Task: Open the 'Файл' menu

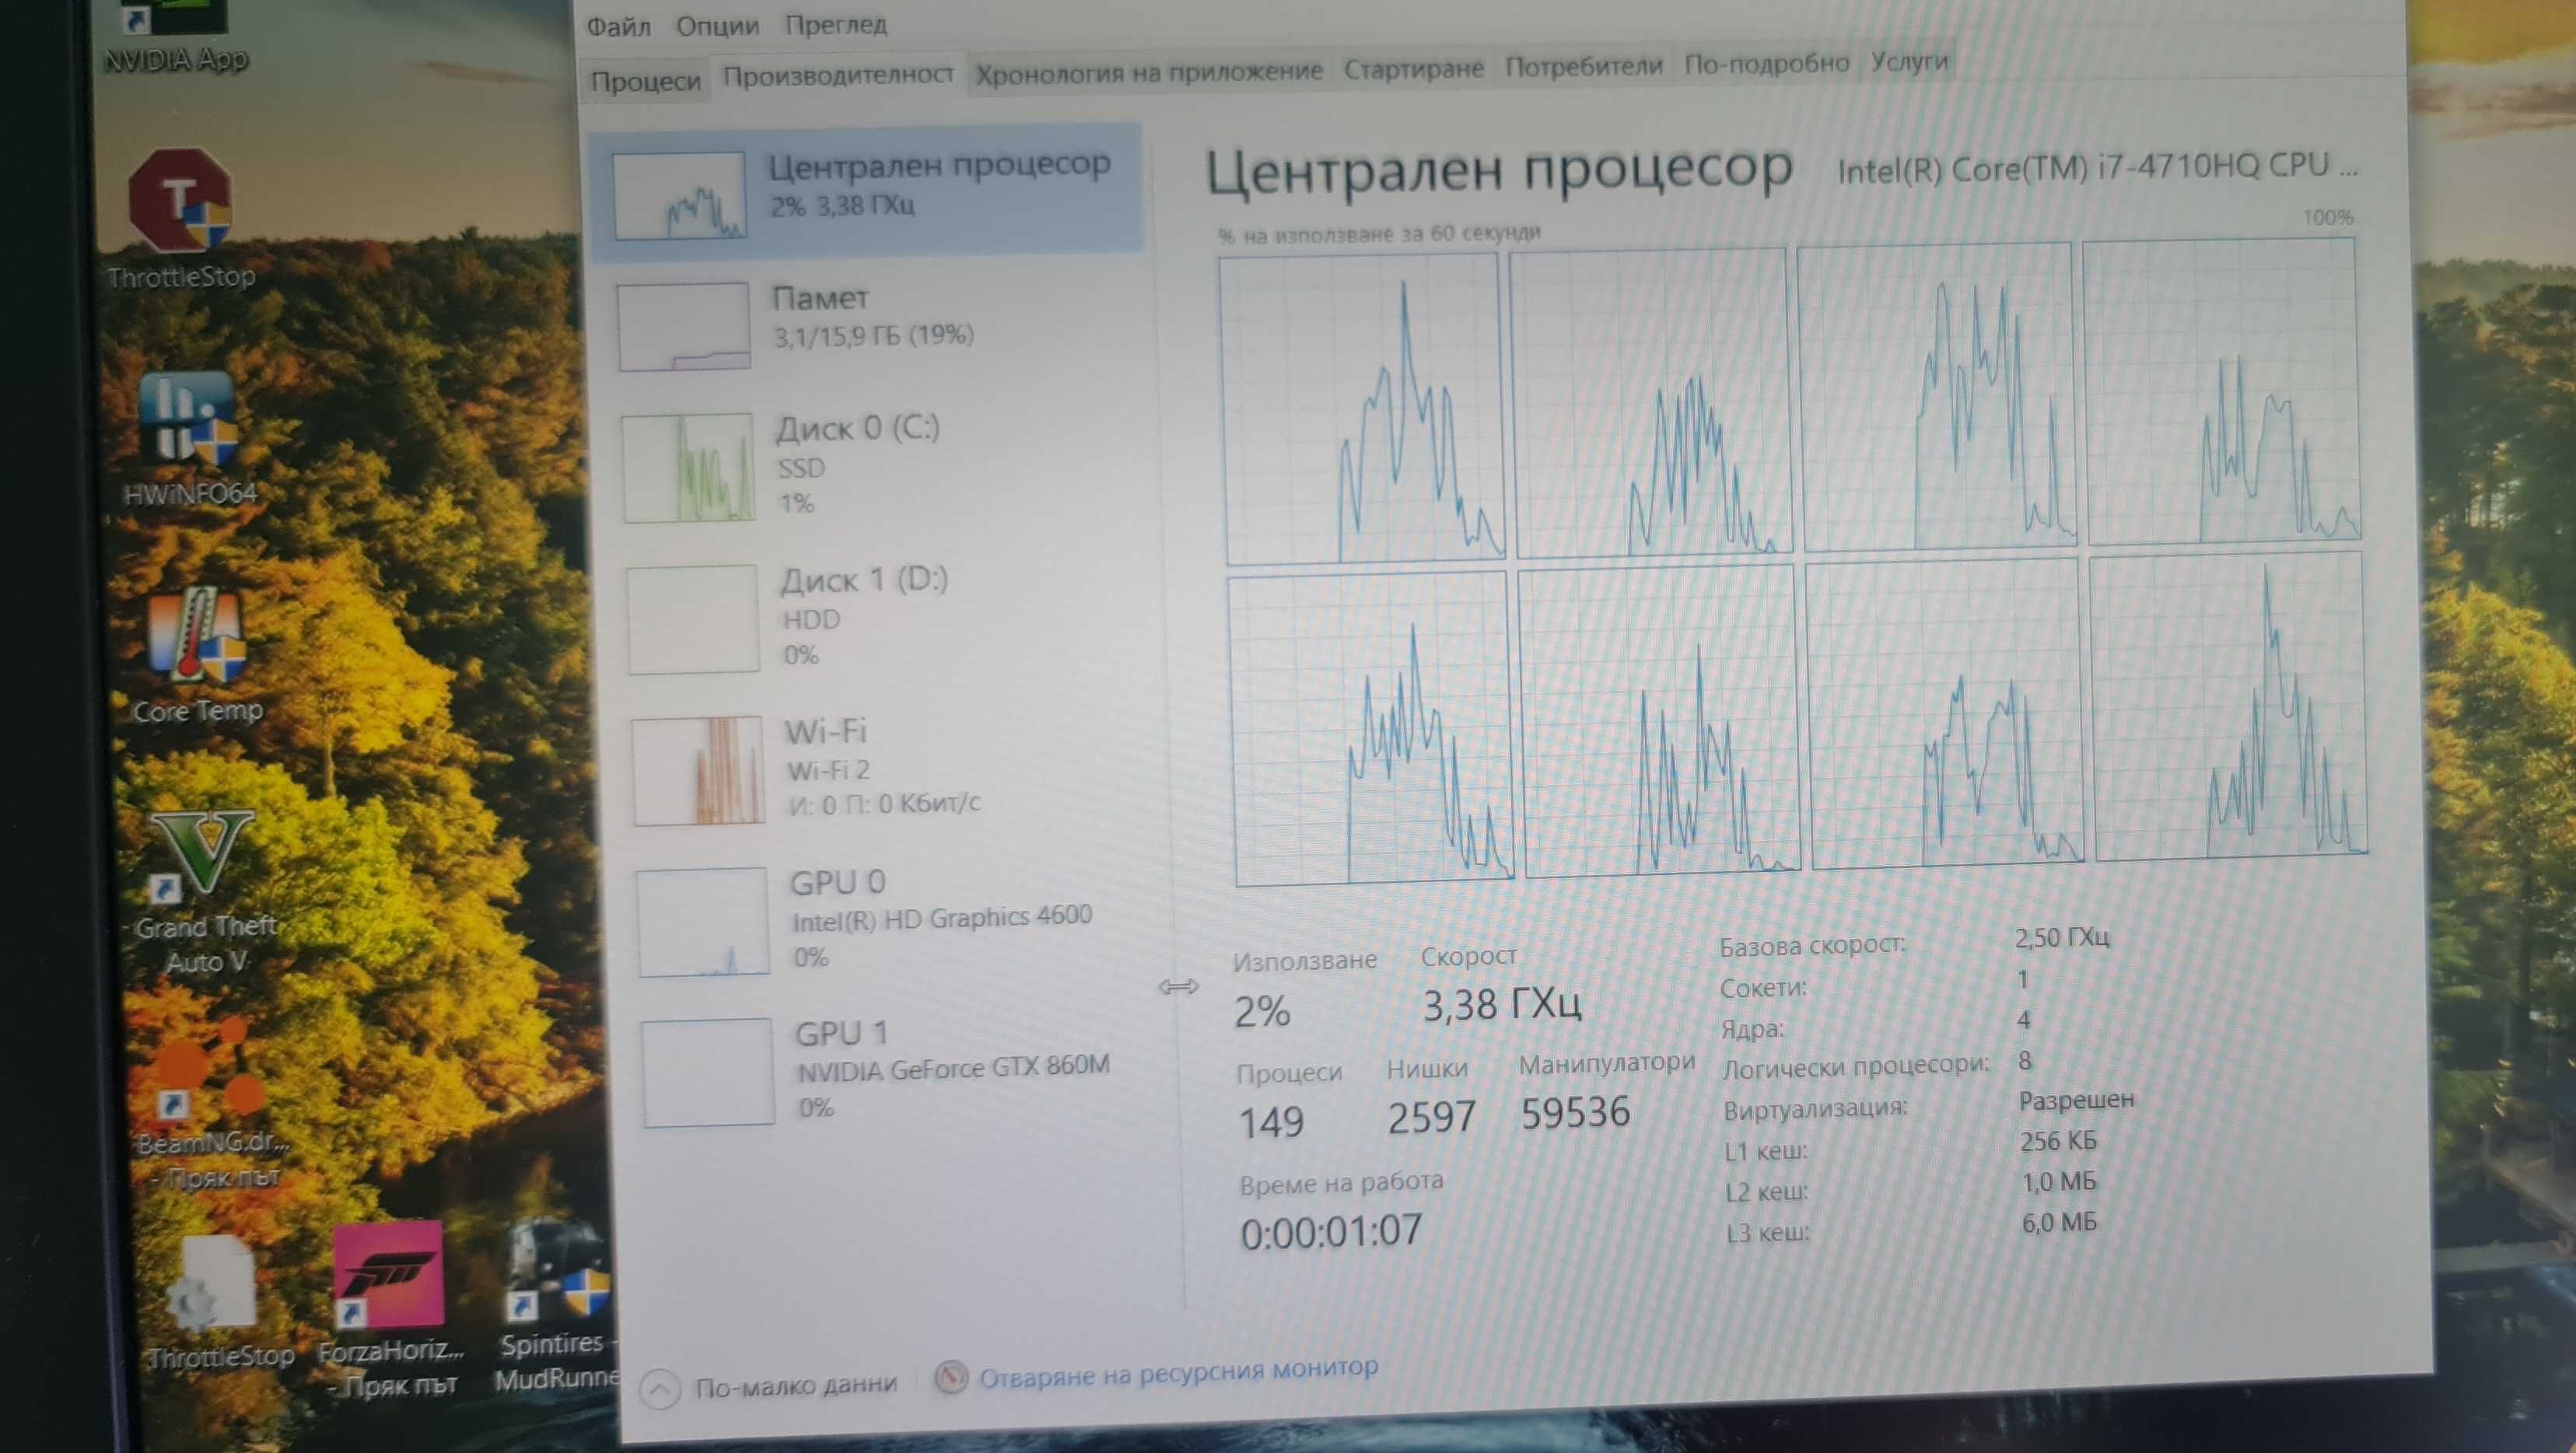Action: tap(618, 26)
